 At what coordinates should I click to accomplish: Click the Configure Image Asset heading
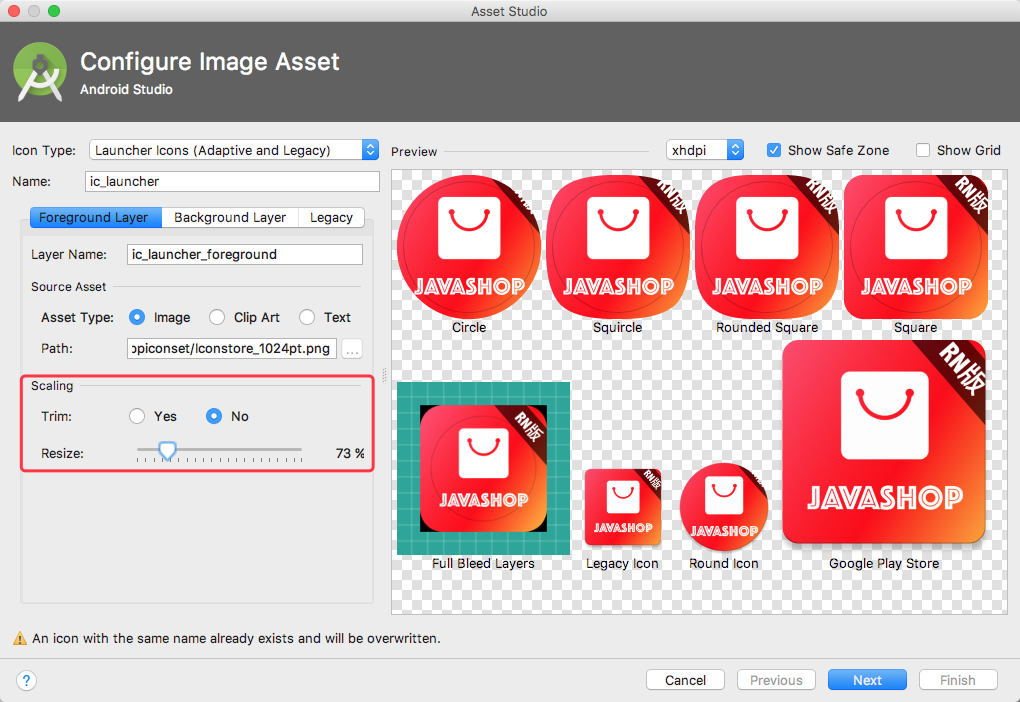209,62
